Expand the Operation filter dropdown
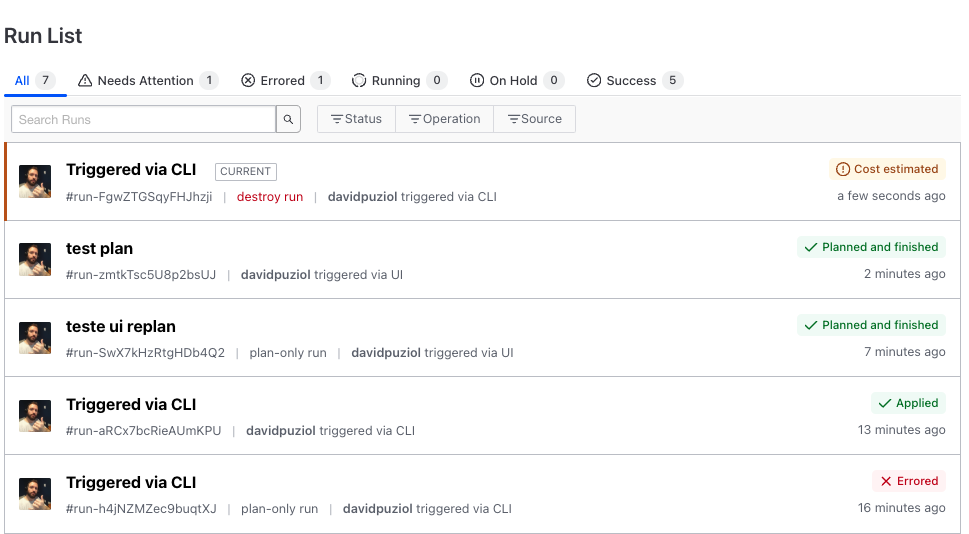Screen dimensions: 969x534 pos(444,119)
